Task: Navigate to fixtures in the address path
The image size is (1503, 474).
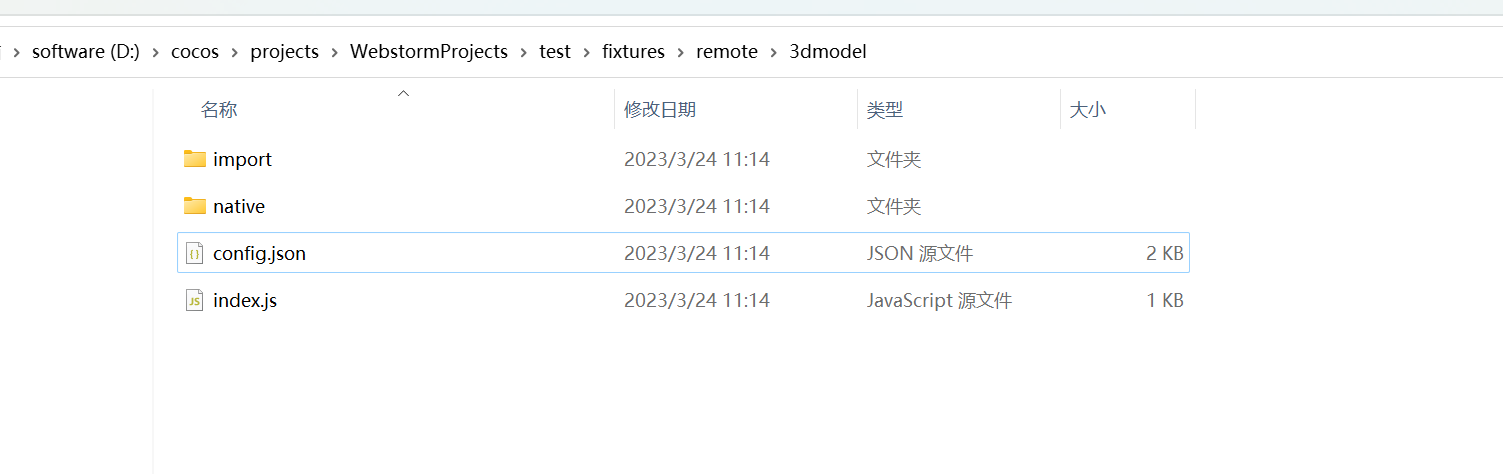Action: point(633,52)
